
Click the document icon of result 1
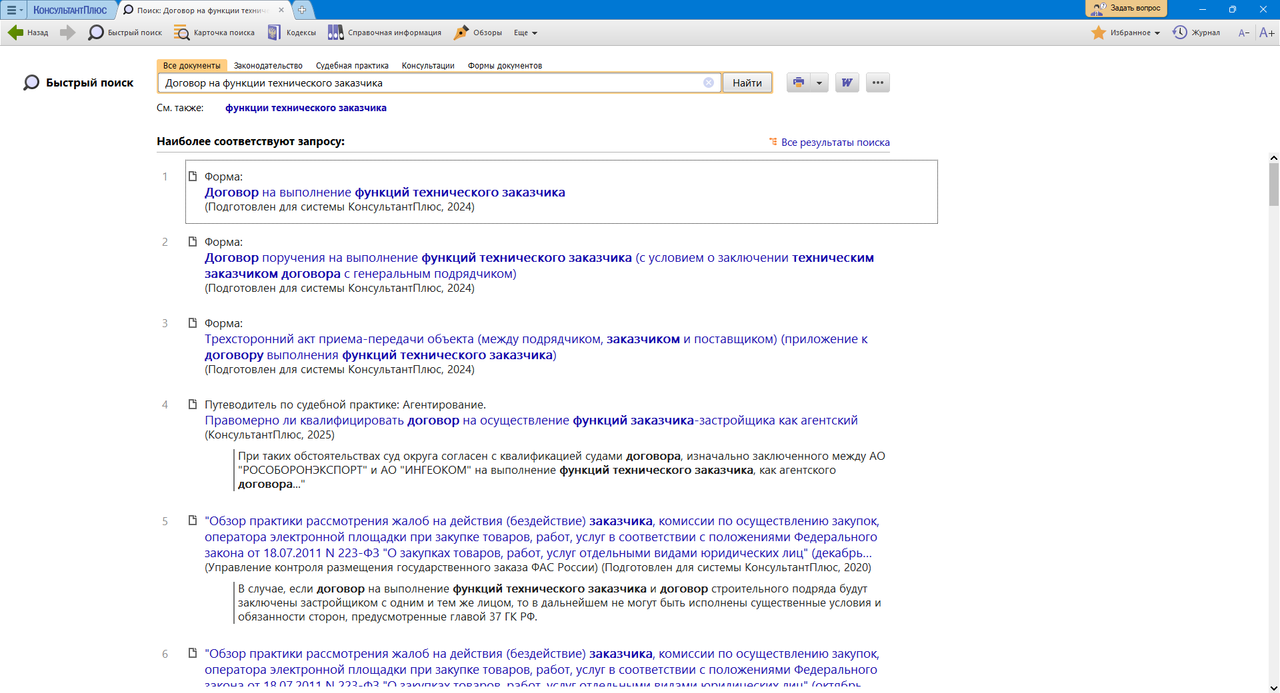click(x=193, y=177)
